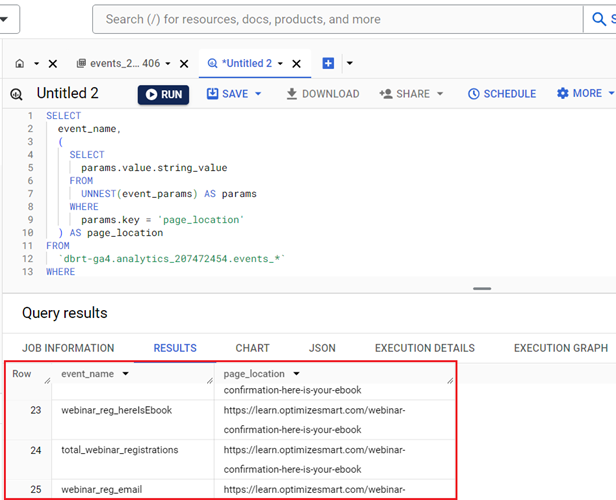The height and width of the screenshot is (500, 616).
Task: Close the home tab
Action: tap(53, 64)
